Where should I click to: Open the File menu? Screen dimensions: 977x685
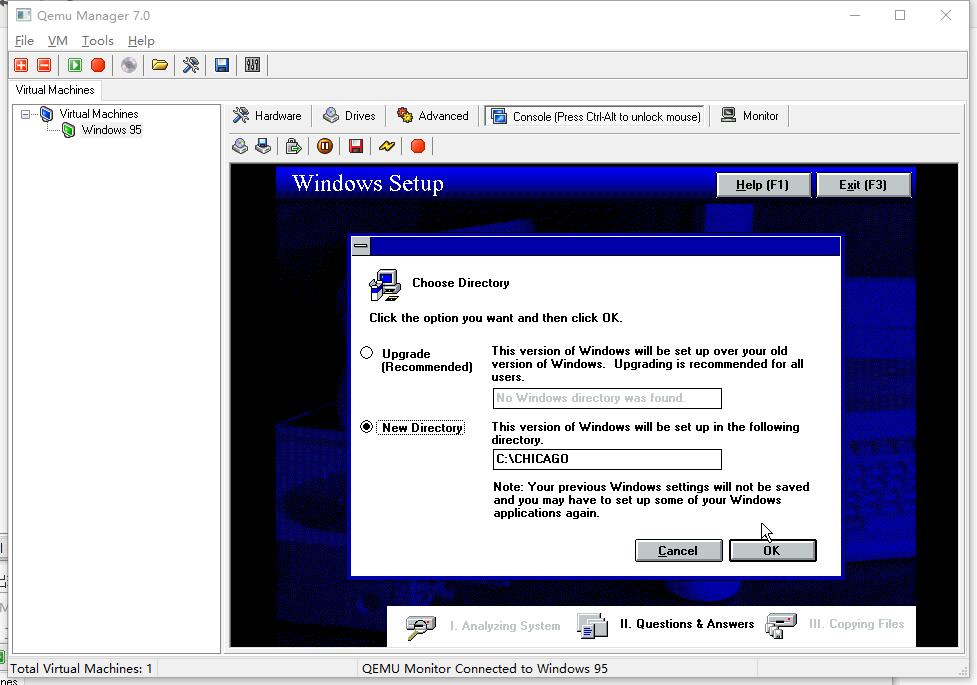click(x=24, y=41)
